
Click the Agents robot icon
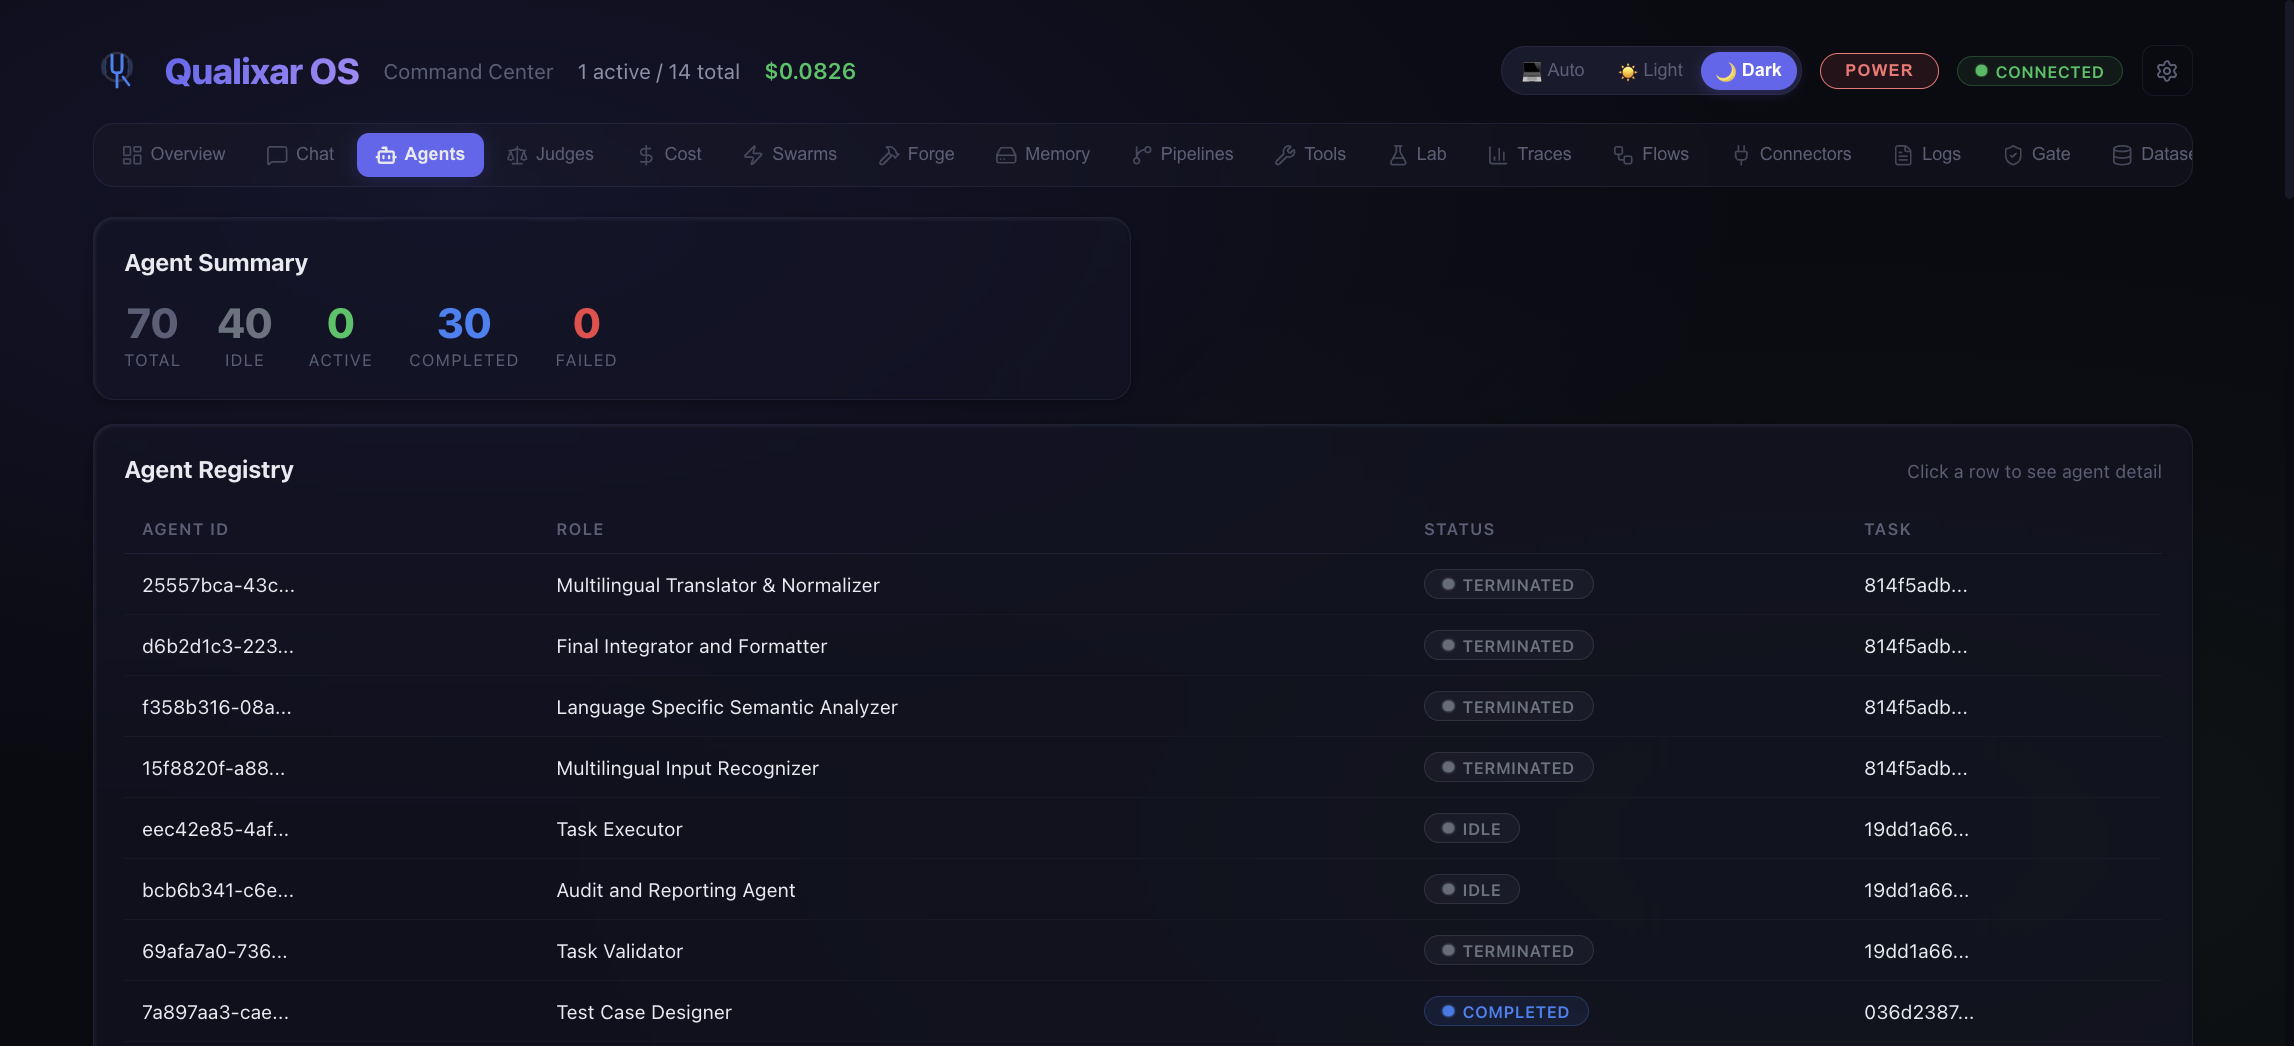(386, 155)
